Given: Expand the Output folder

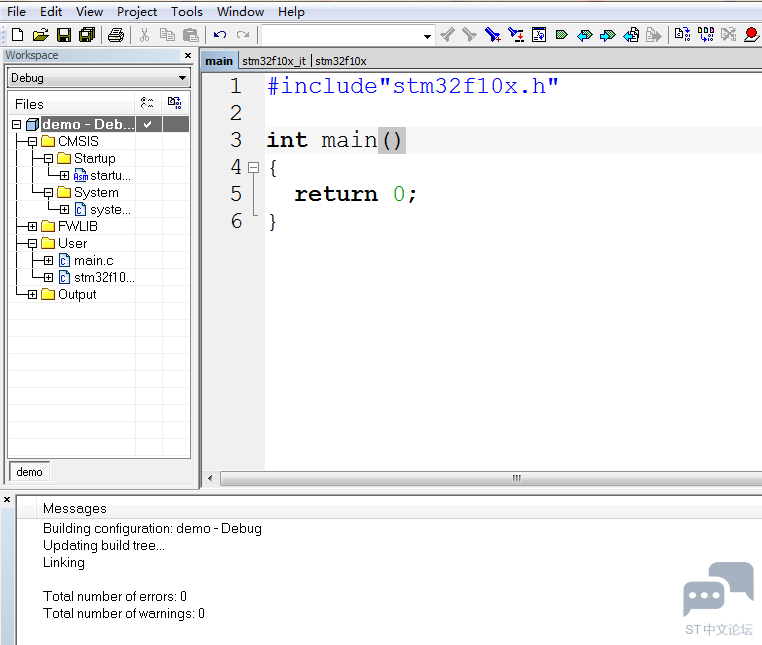Looking at the screenshot, I should point(33,295).
